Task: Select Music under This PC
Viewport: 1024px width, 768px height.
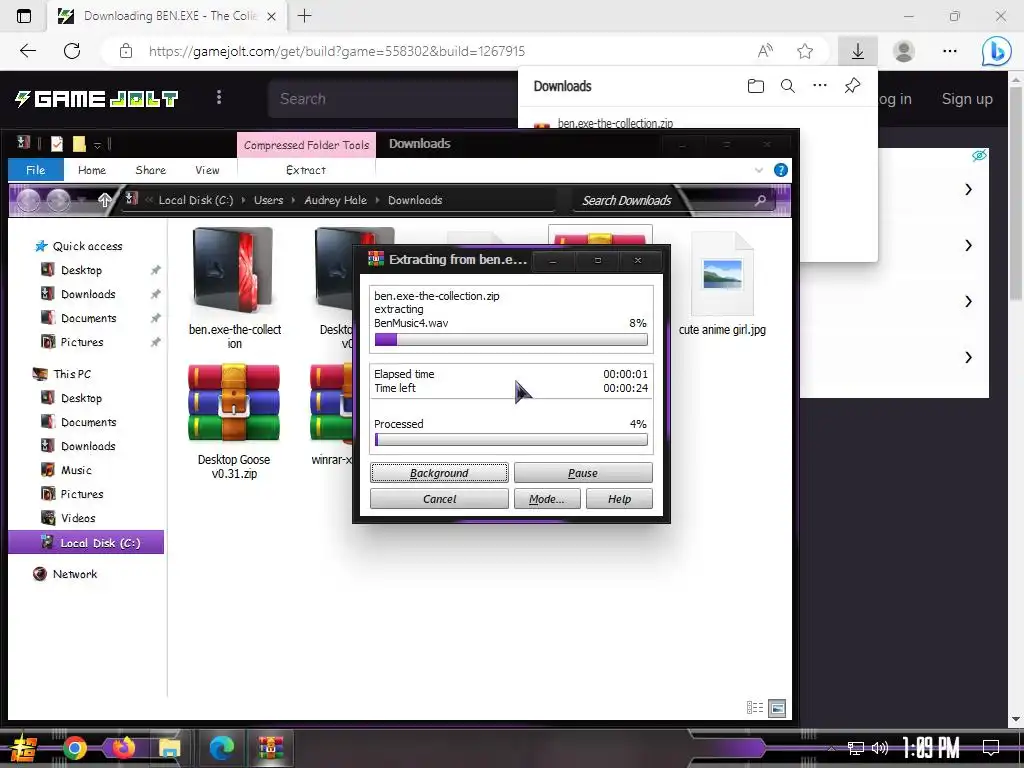Action: point(76,470)
